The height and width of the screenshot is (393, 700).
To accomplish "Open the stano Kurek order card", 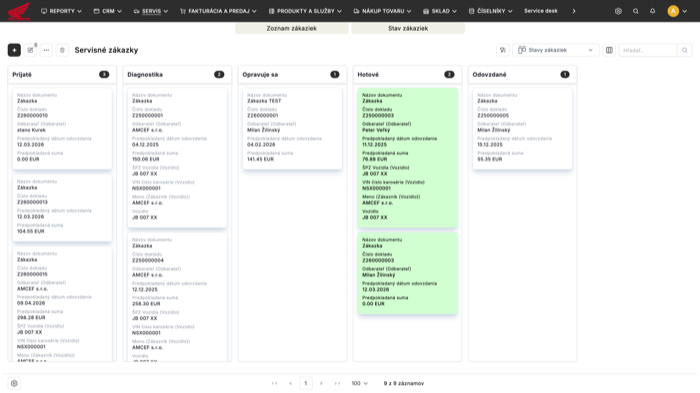I will 62,129.
